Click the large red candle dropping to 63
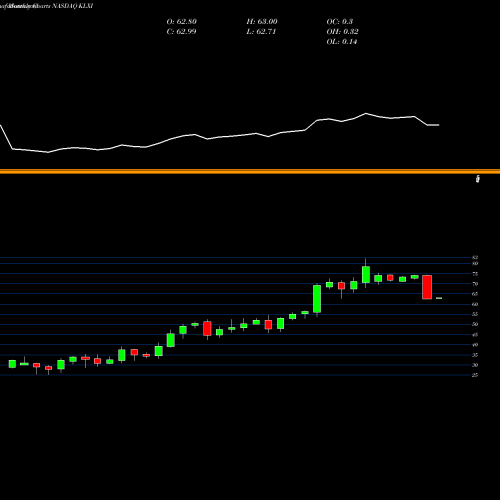Image resolution: width=500 pixels, height=500 pixels. [x=427, y=287]
